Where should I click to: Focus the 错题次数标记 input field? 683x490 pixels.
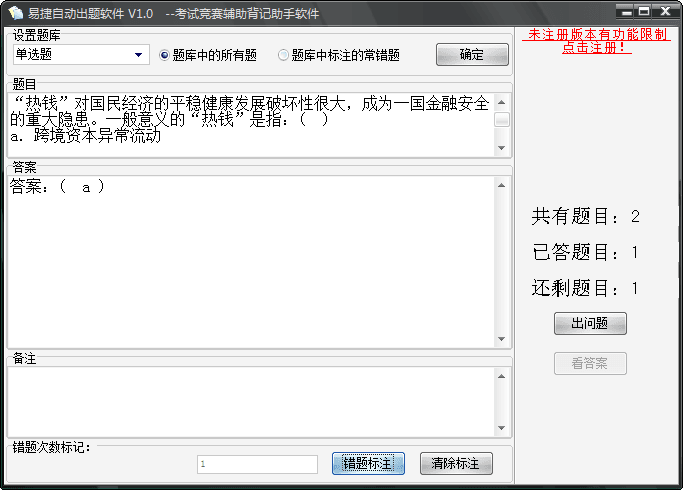click(x=257, y=464)
